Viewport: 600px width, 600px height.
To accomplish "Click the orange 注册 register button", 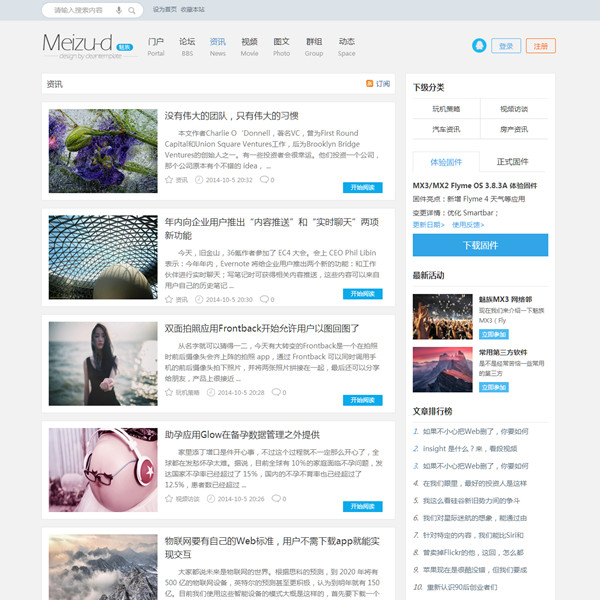I will [541, 46].
